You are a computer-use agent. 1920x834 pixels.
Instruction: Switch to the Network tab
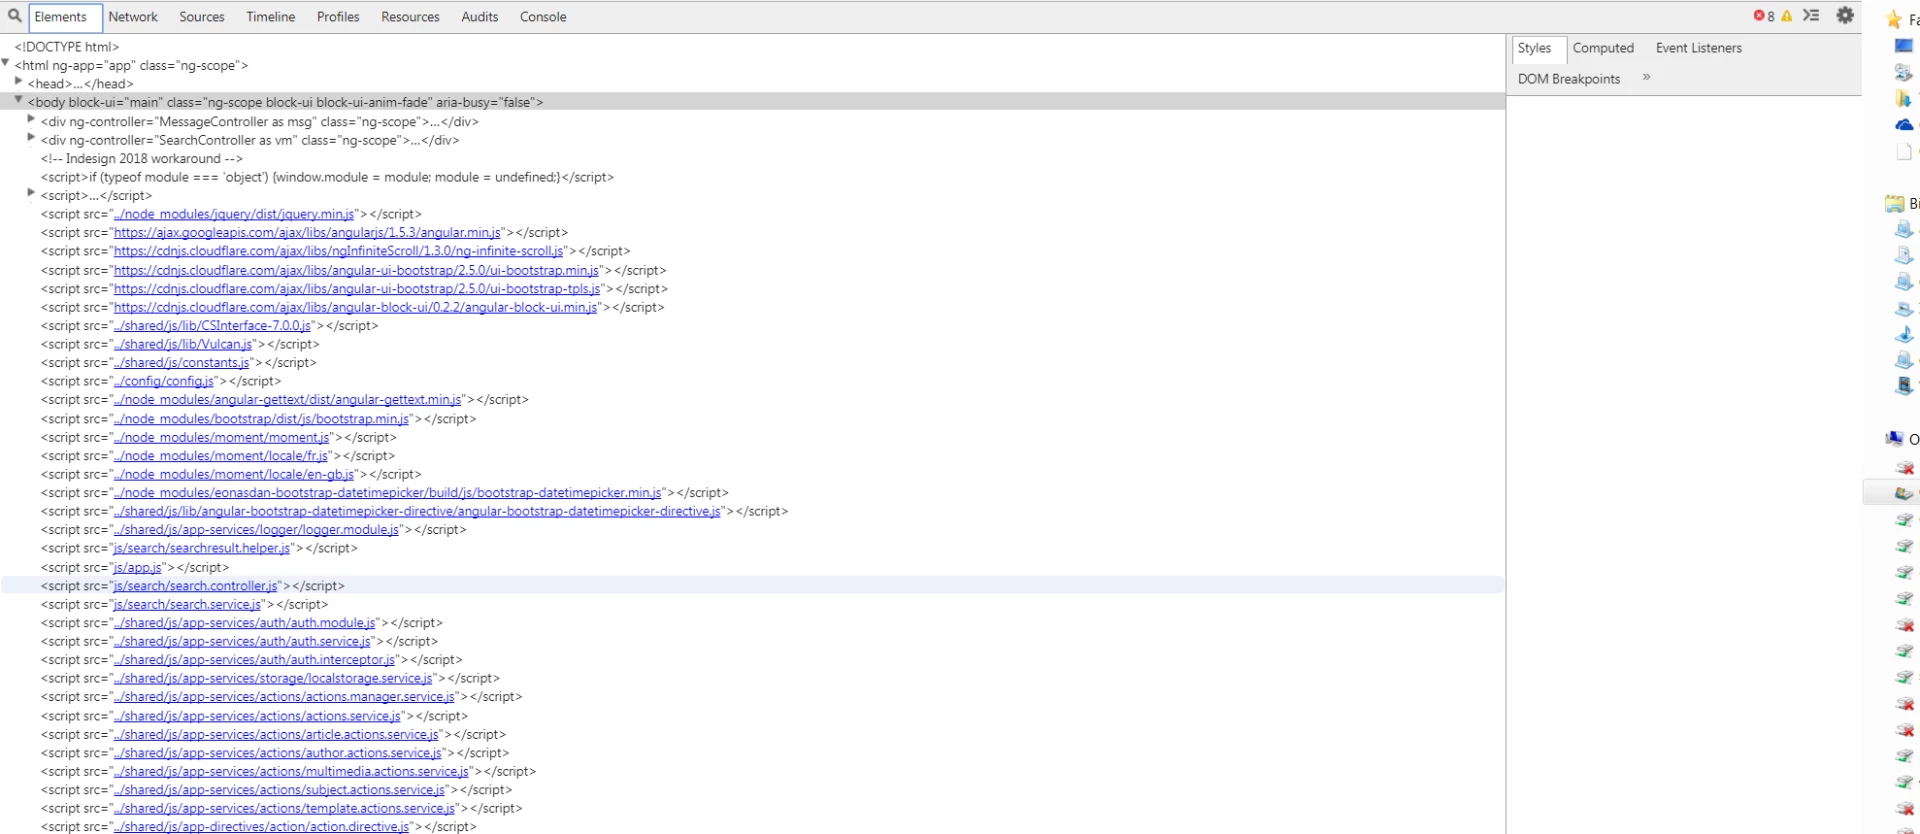pyautogui.click(x=133, y=17)
